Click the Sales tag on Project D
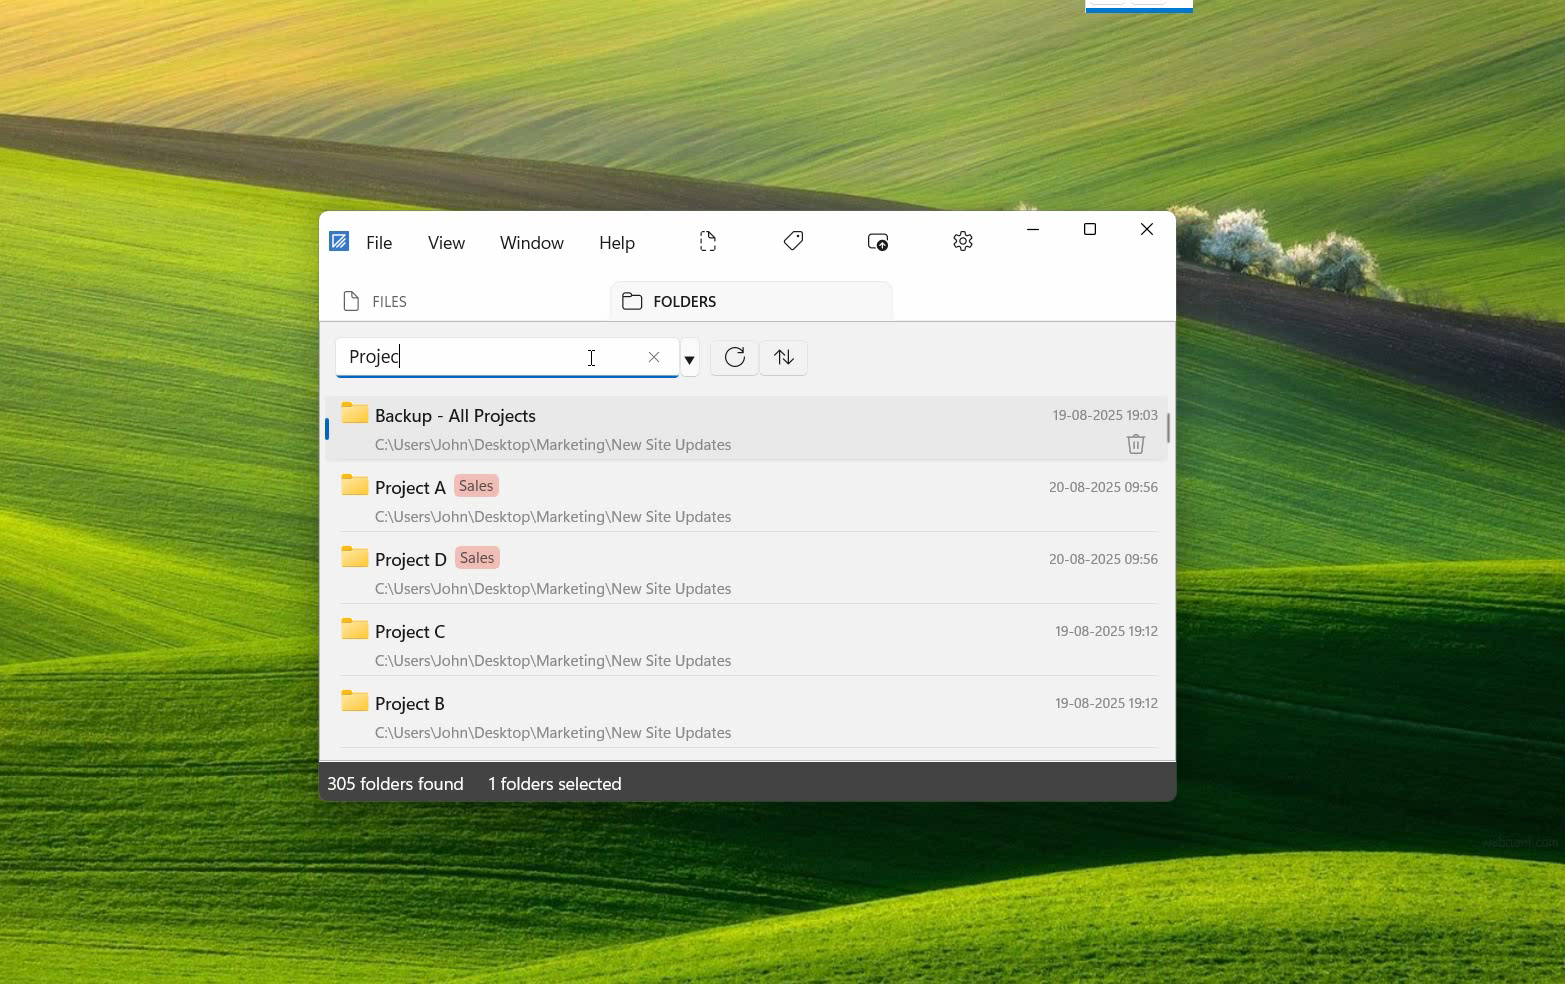 (477, 558)
